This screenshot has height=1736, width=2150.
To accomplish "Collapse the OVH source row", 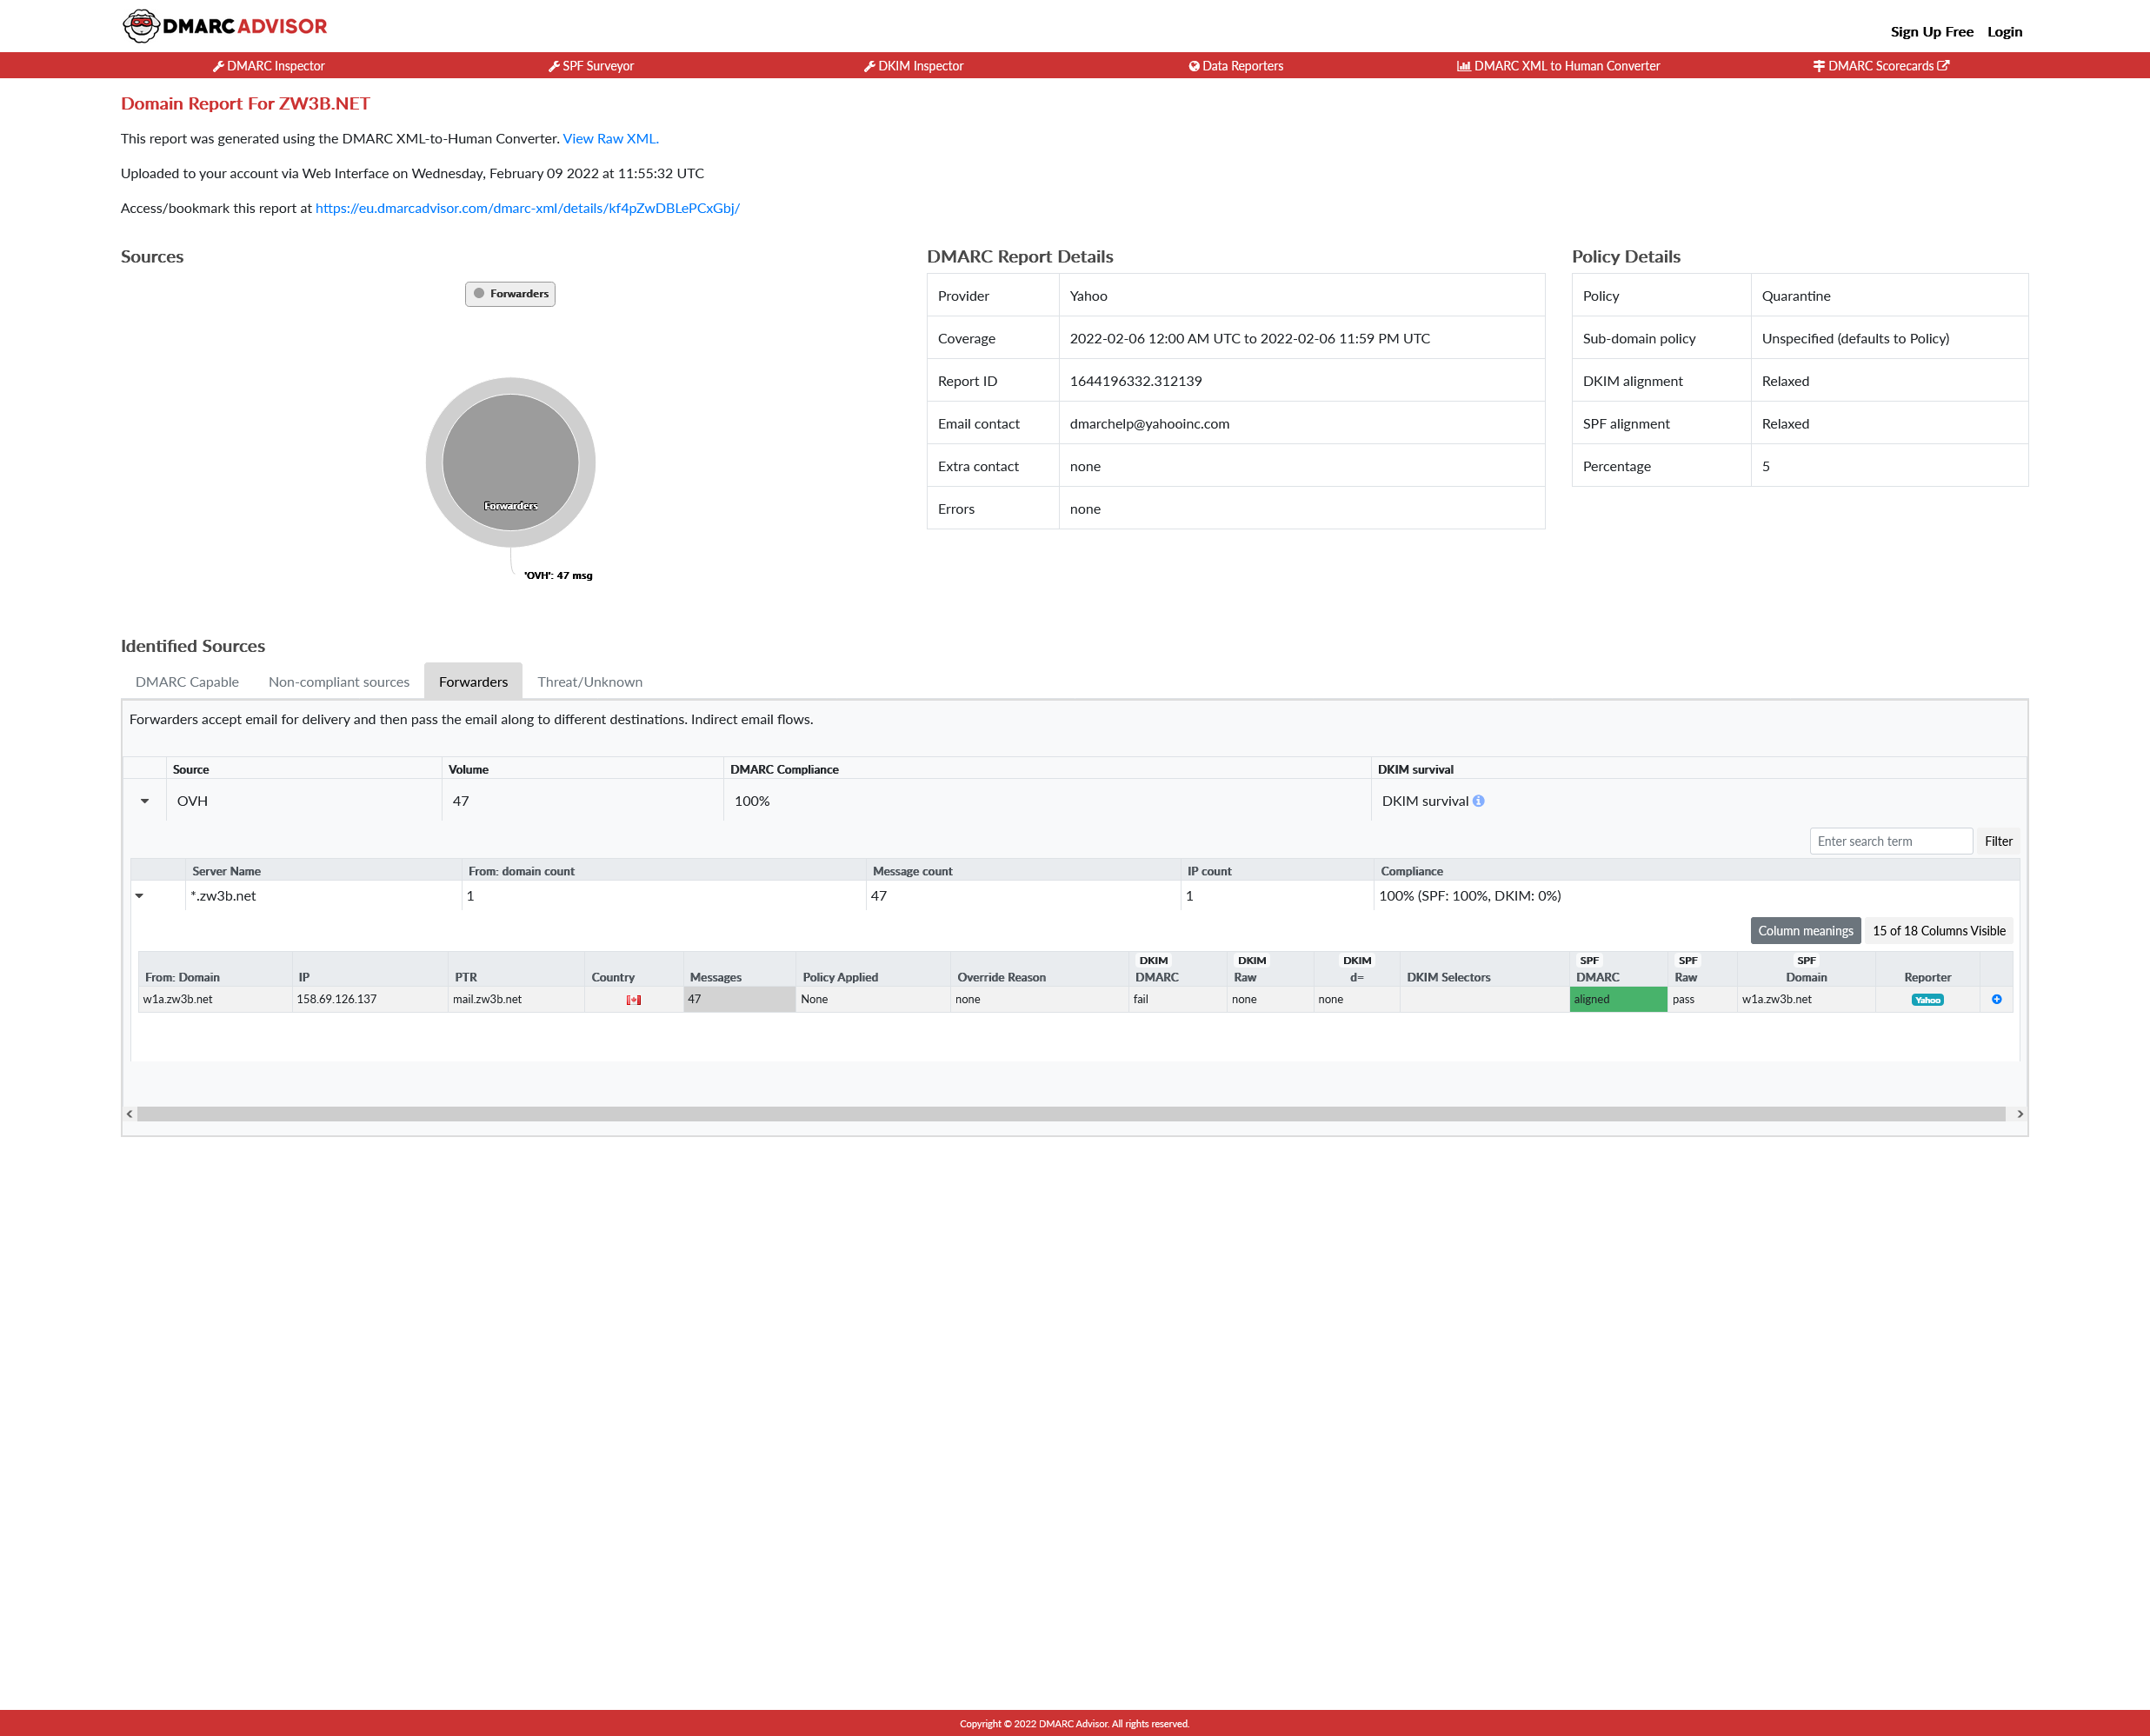I will click(145, 801).
